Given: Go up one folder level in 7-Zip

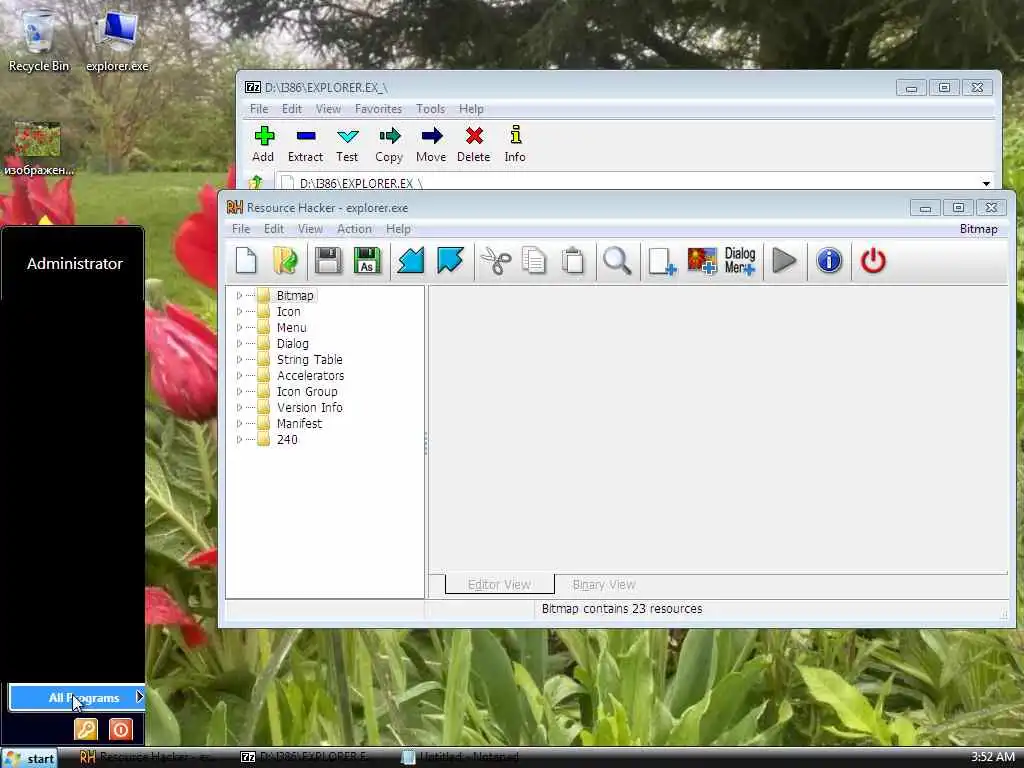Looking at the screenshot, I should click(255, 182).
